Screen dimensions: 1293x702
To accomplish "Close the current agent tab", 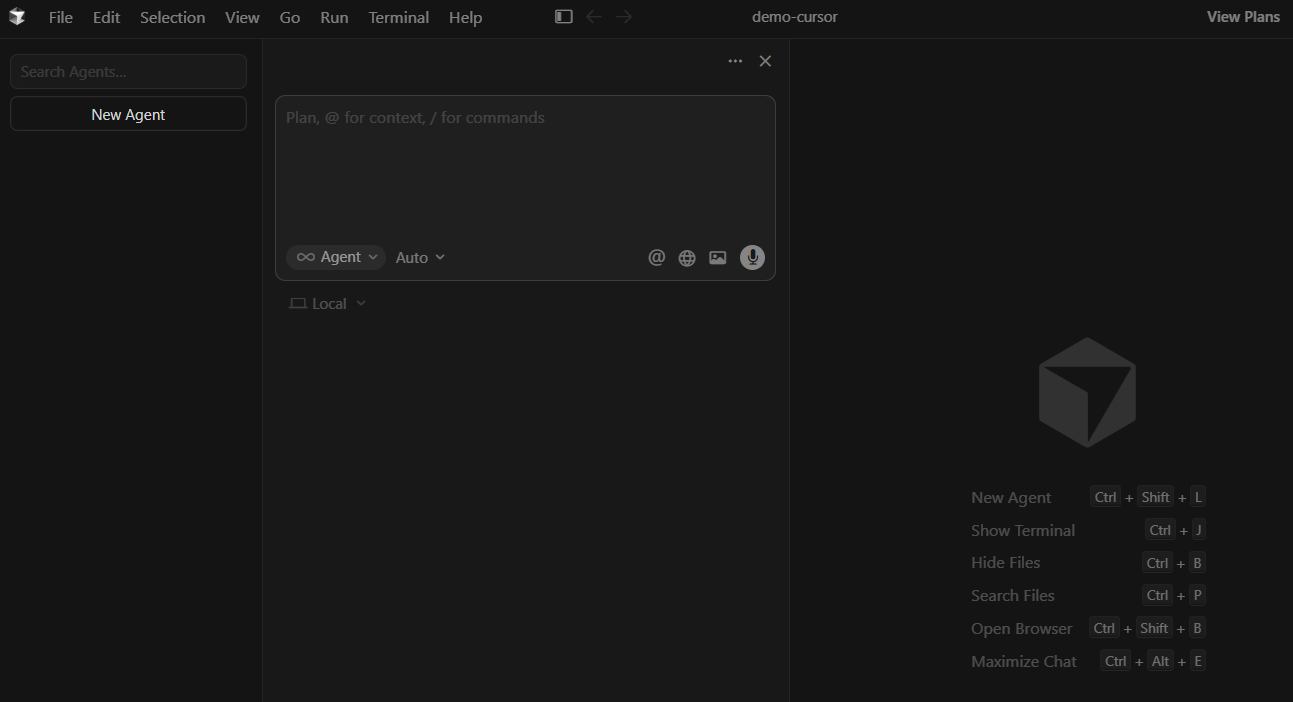I will 765,61.
